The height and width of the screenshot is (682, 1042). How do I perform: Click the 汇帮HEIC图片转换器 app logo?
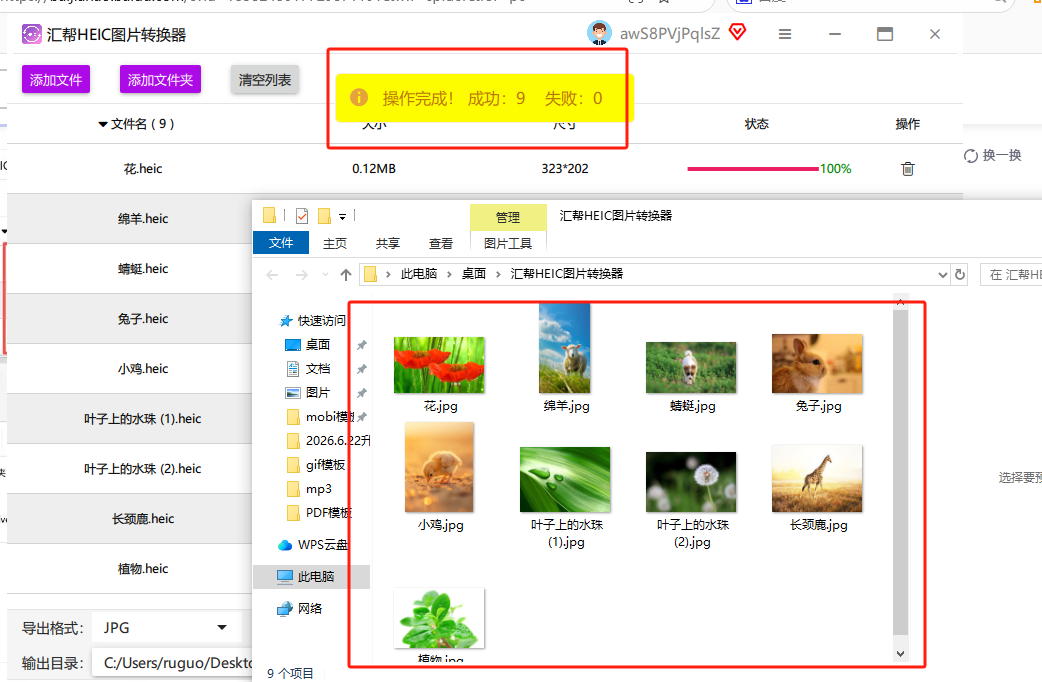tap(31, 34)
